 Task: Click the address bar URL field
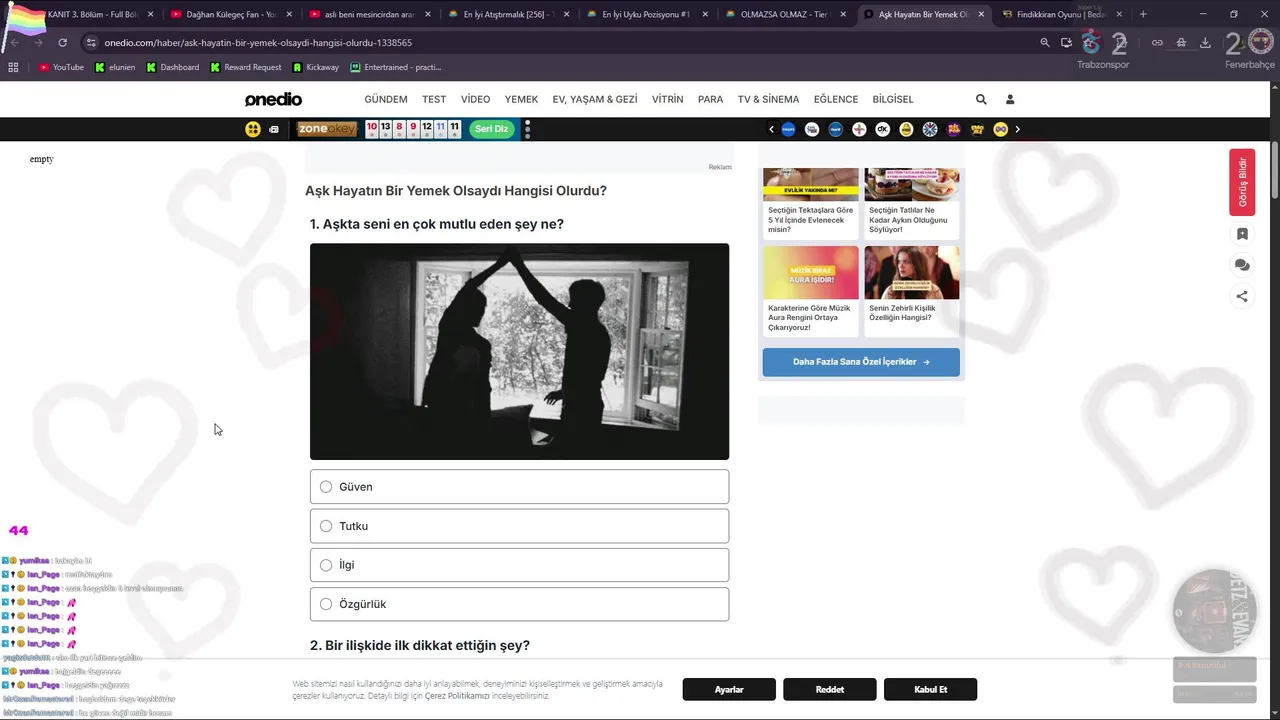(x=560, y=43)
